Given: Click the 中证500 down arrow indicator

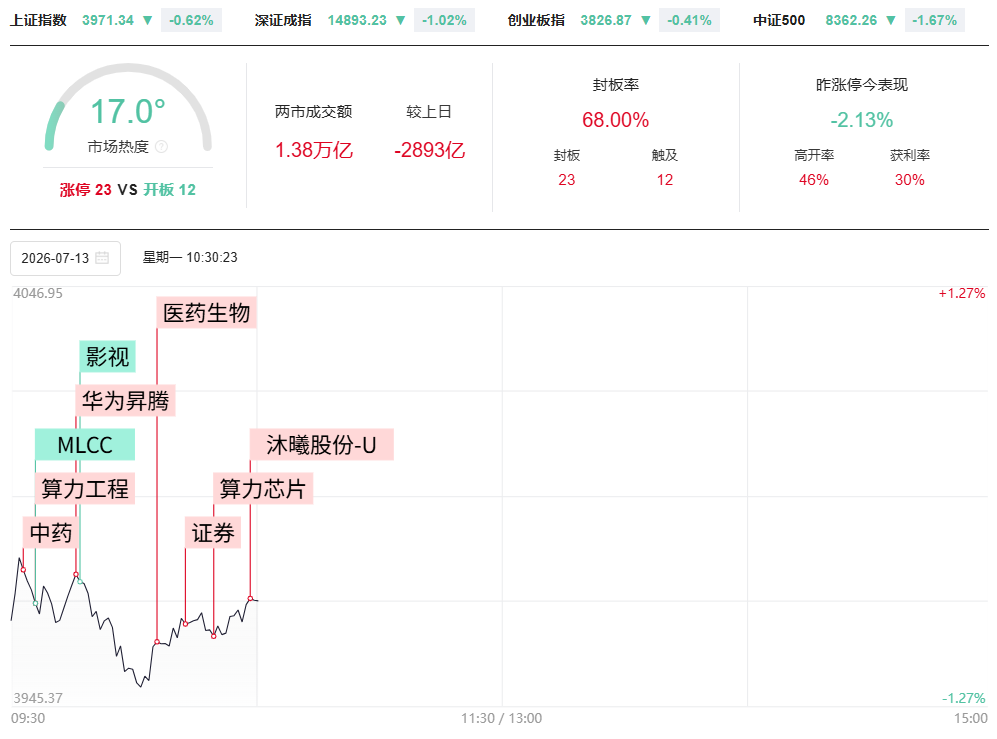Looking at the screenshot, I should [x=891, y=20].
